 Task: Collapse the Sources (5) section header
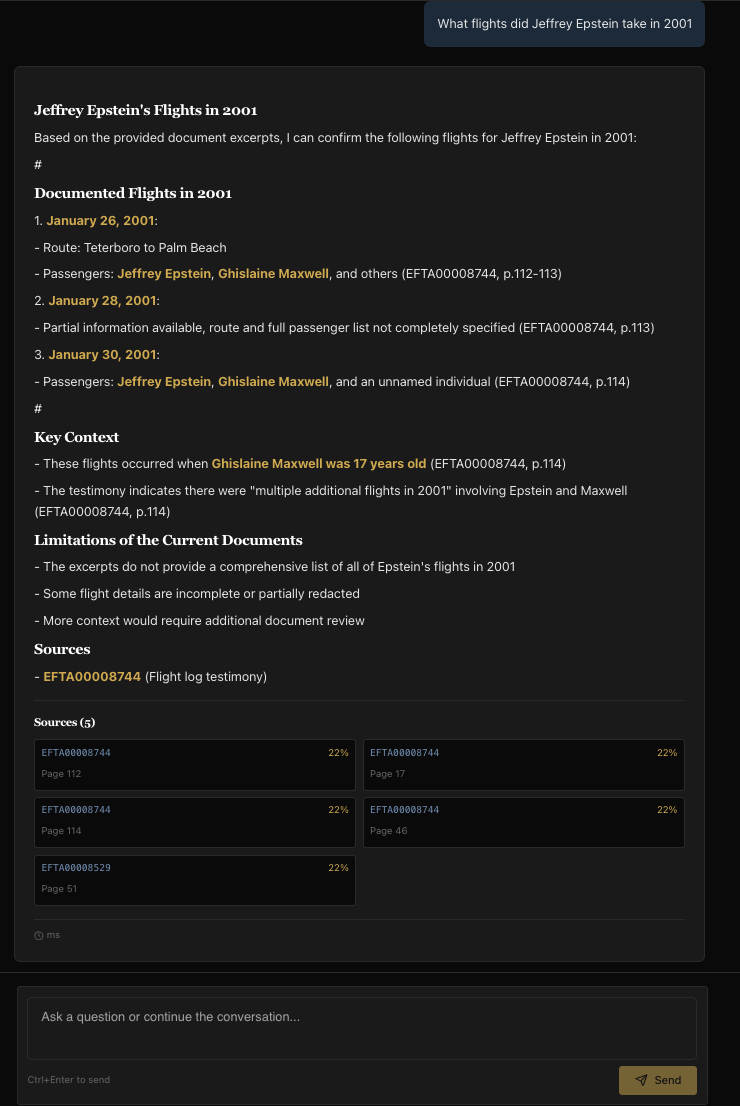pos(64,722)
